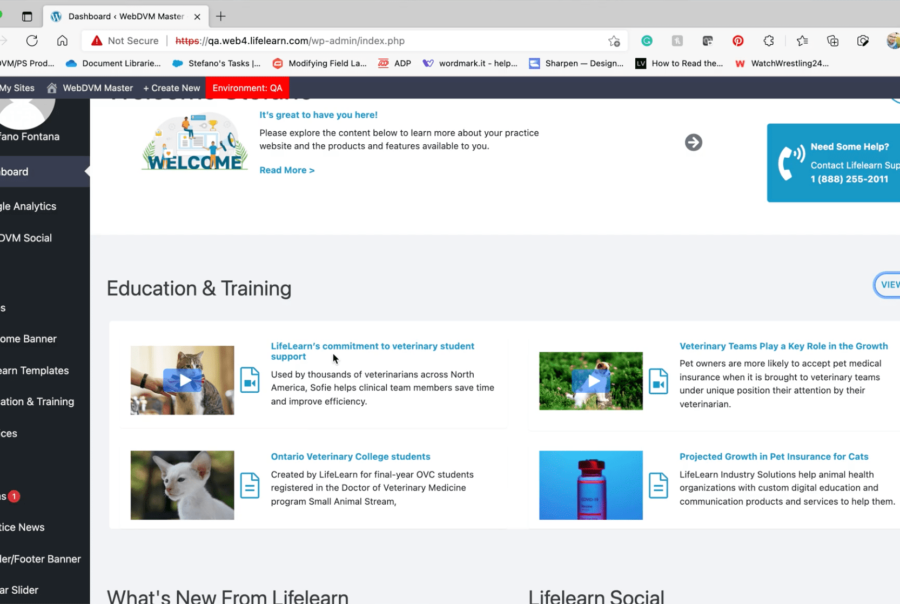
Task: Click phone number 1 (888) 255-2011
Action: [x=849, y=179]
